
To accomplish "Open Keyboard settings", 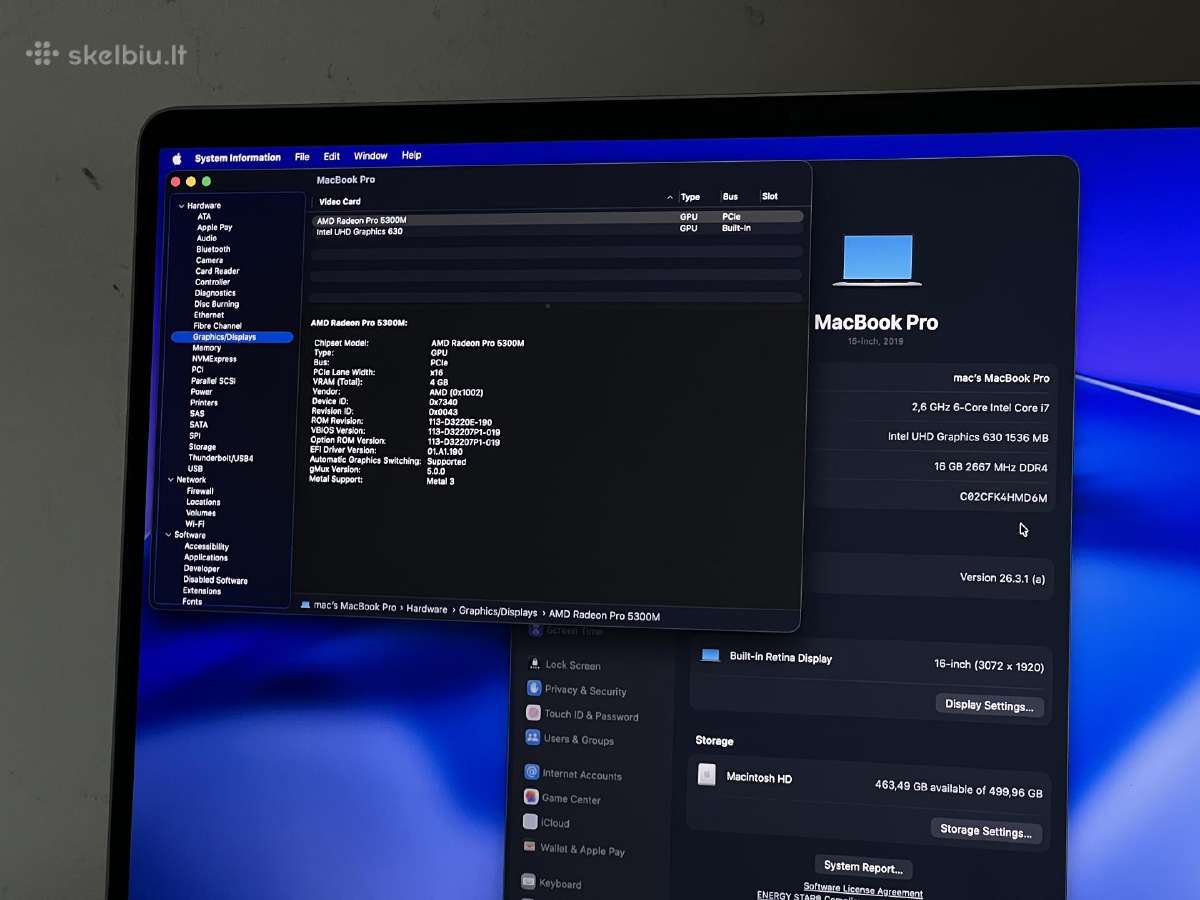I will tap(560, 883).
